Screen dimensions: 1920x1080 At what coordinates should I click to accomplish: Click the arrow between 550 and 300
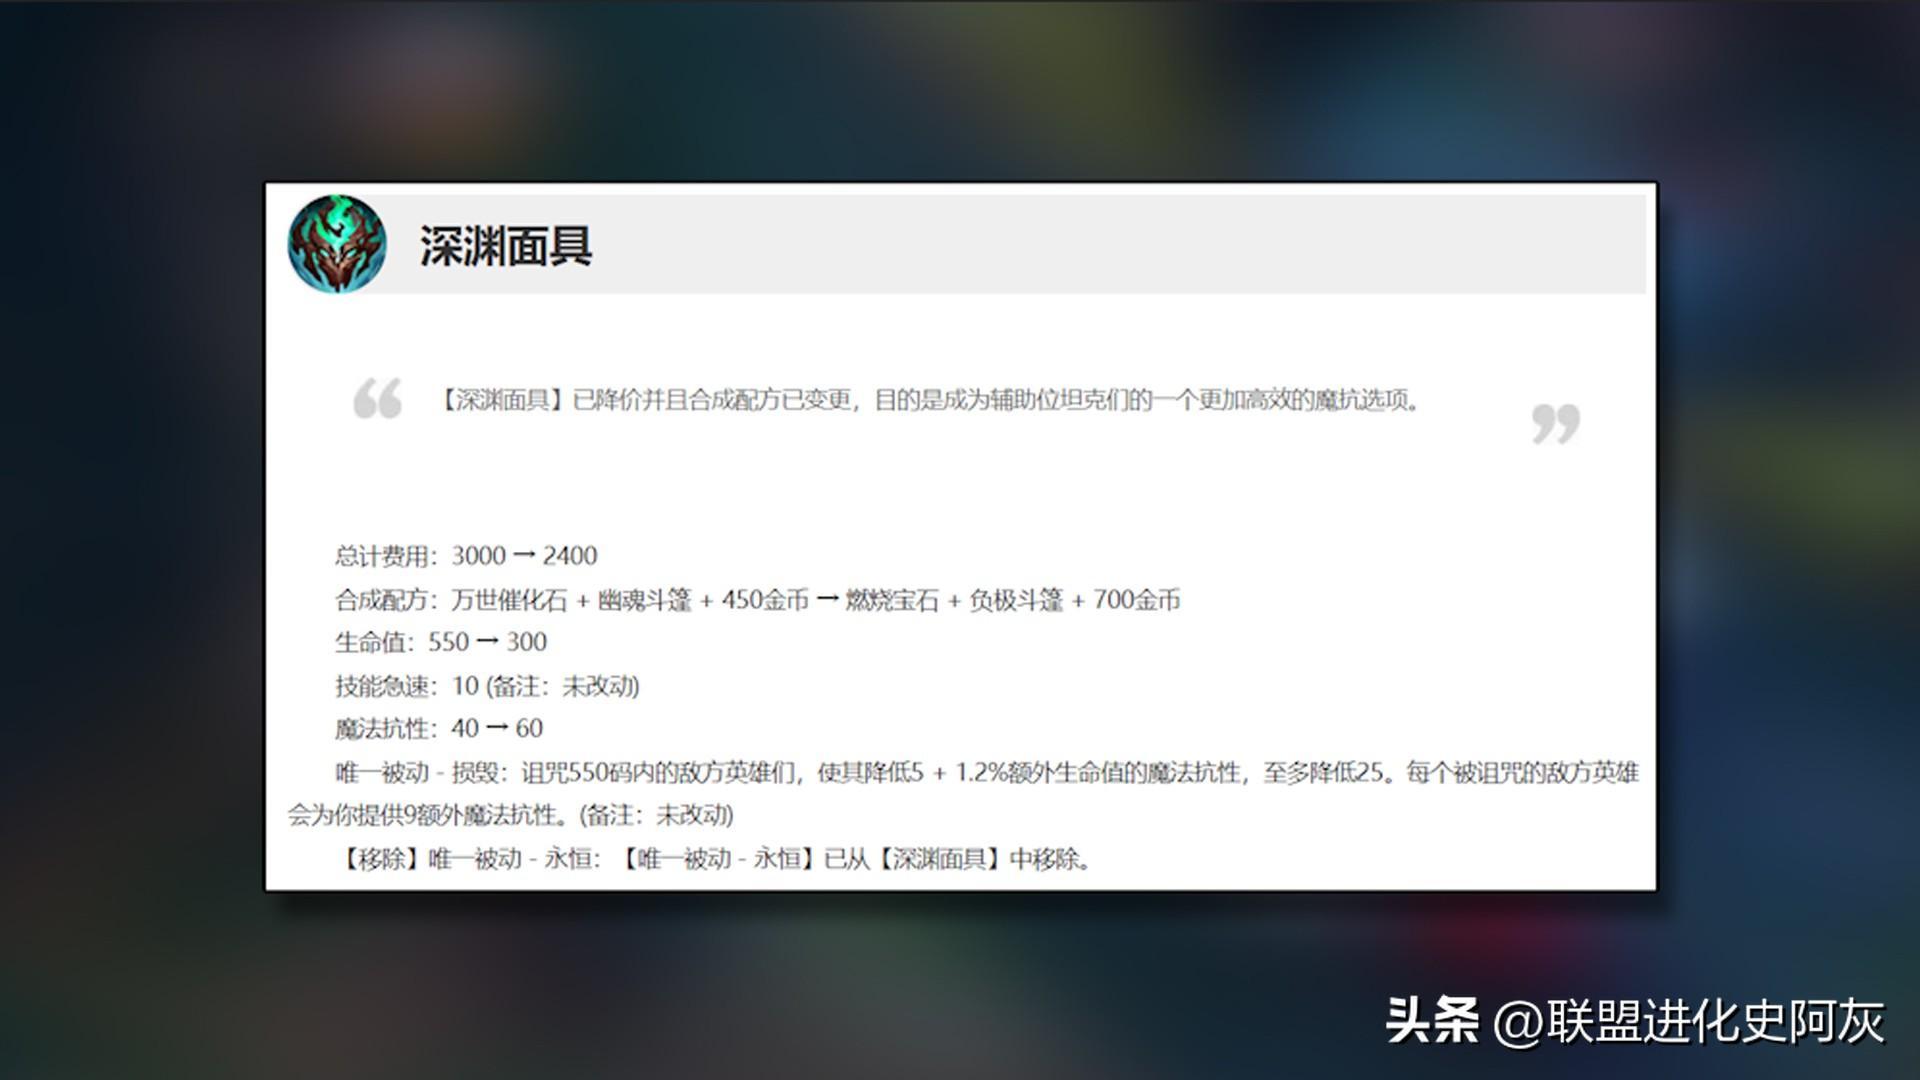[487, 642]
